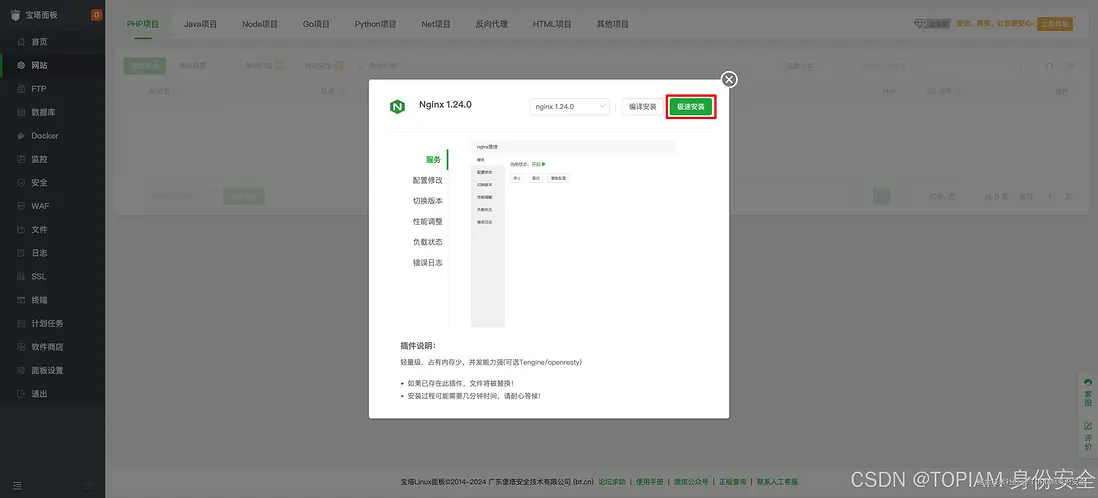Click the orange 立即体验 button
This screenshot has height=498, width=1098.
tap(1055, 24)
